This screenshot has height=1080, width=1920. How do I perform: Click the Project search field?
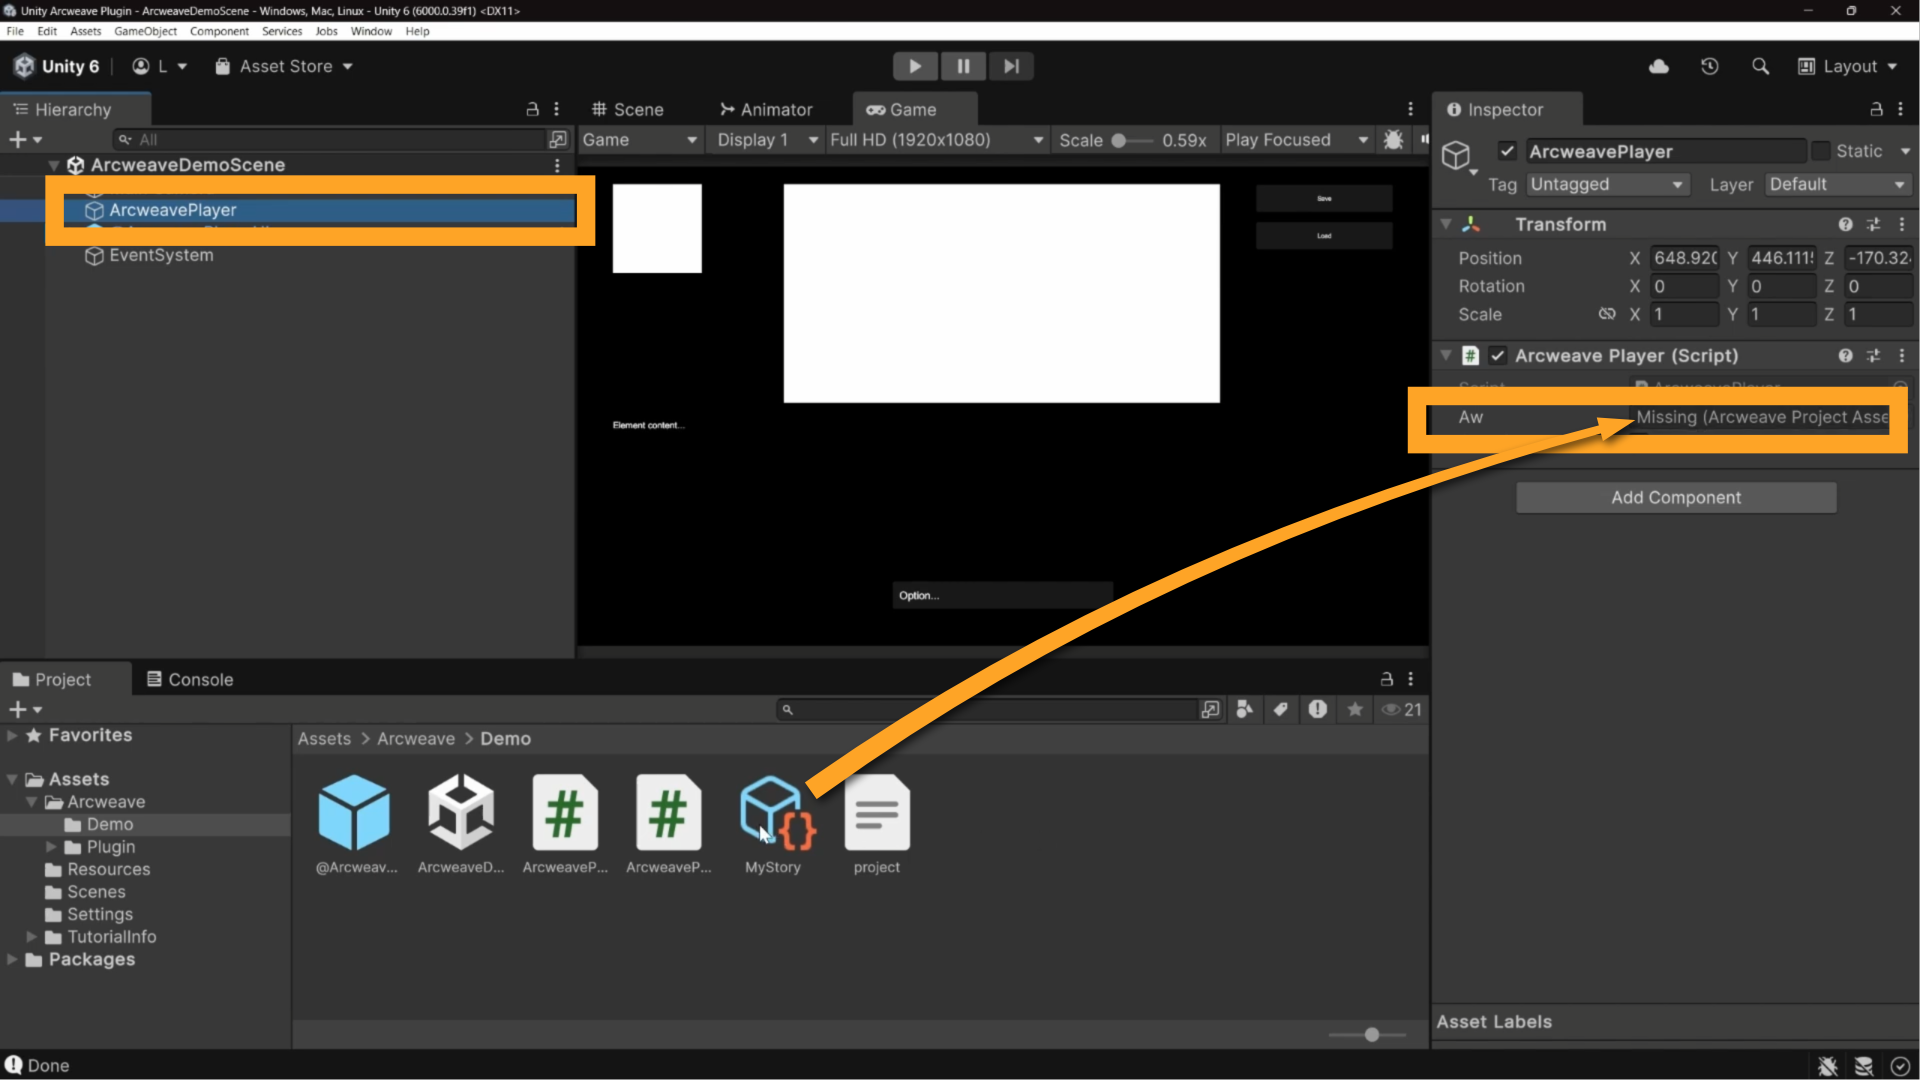pos(987,709)
